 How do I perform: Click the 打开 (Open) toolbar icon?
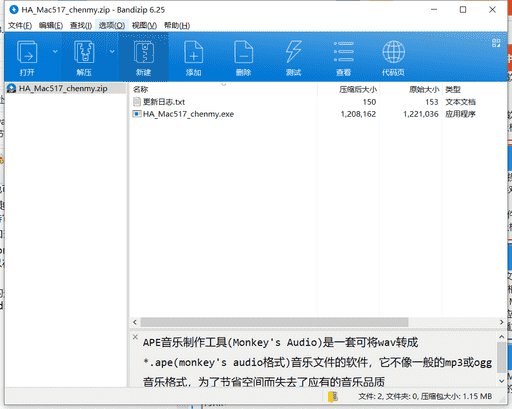(27, 52)
